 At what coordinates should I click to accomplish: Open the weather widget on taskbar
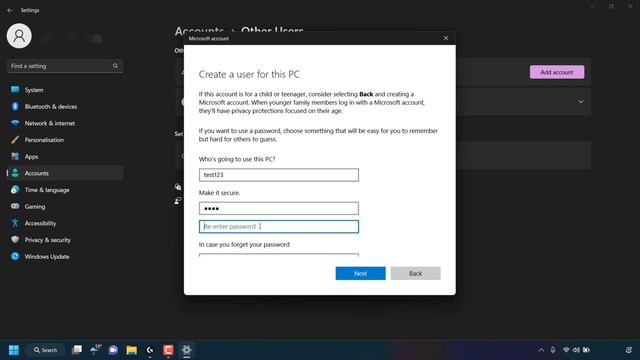[x=96, y=350]
